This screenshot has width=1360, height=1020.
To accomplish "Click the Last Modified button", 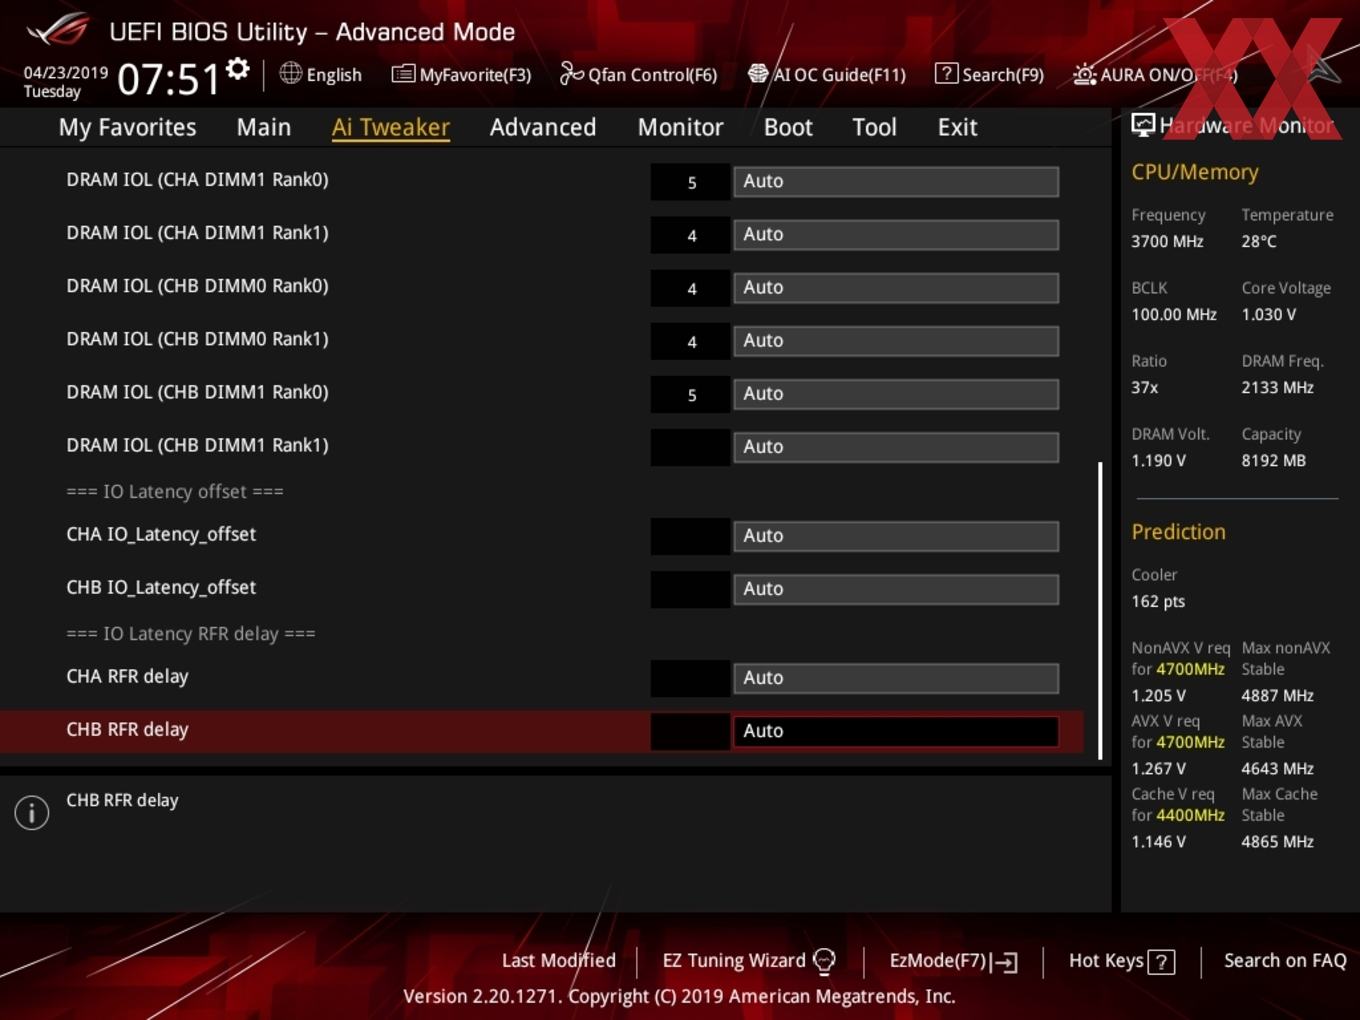I will coord(558,960).
